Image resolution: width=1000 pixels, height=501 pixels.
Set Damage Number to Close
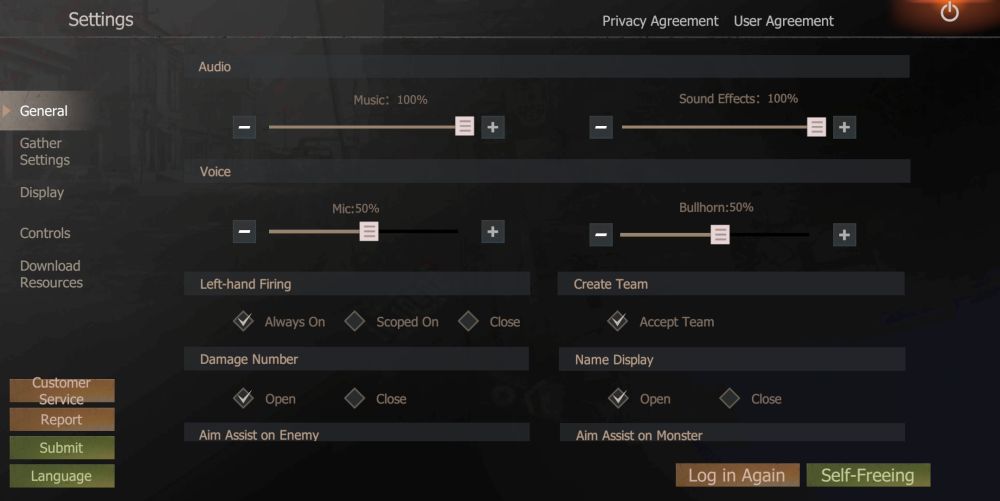pyautogui.click(x=355, y=398)
